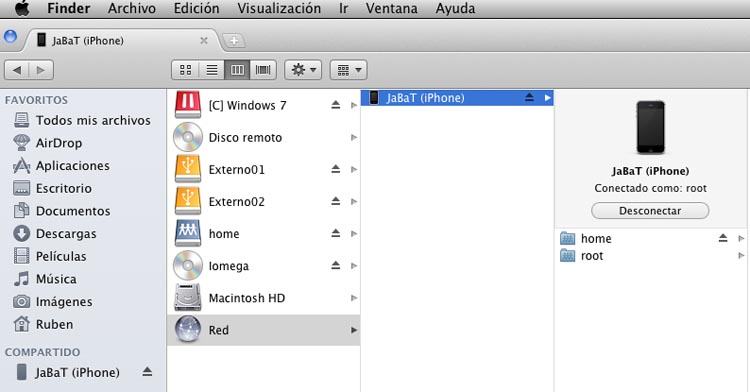The width and height of the screenshot is (750, 392).
Task: Click the Desconectar button
Action: pyautogui.click(x=650, y=211)
